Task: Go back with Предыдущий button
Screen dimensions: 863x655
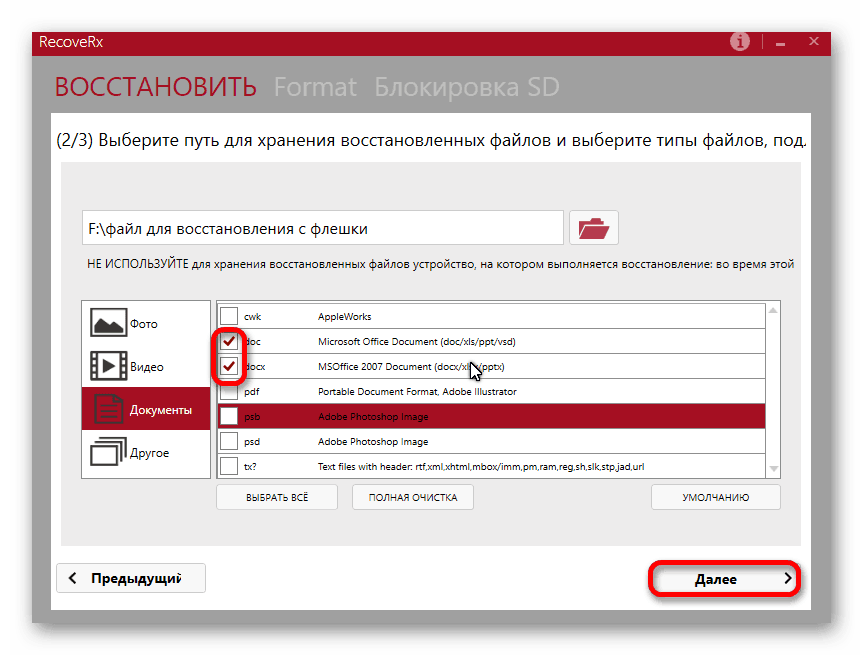Action: coord(131,578)
